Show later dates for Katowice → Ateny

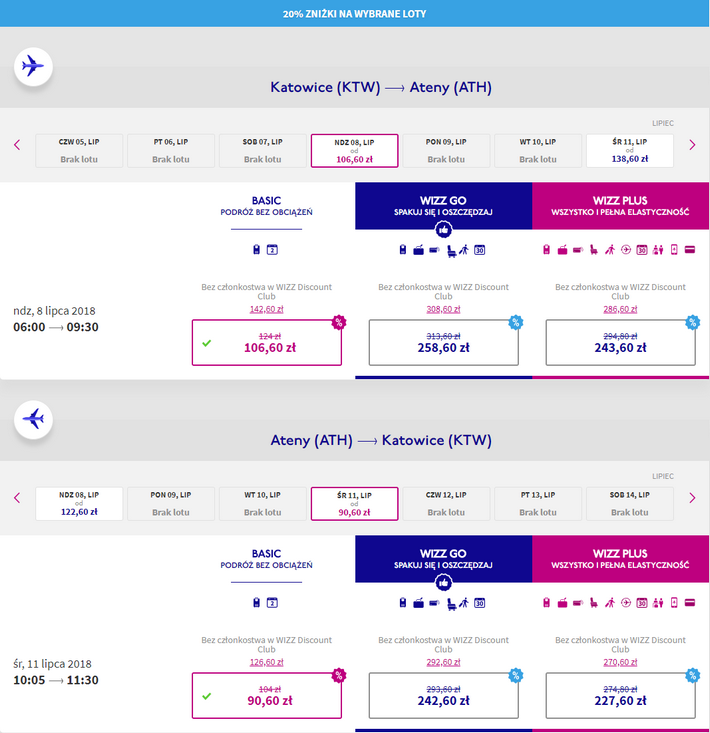coord(692,145)
